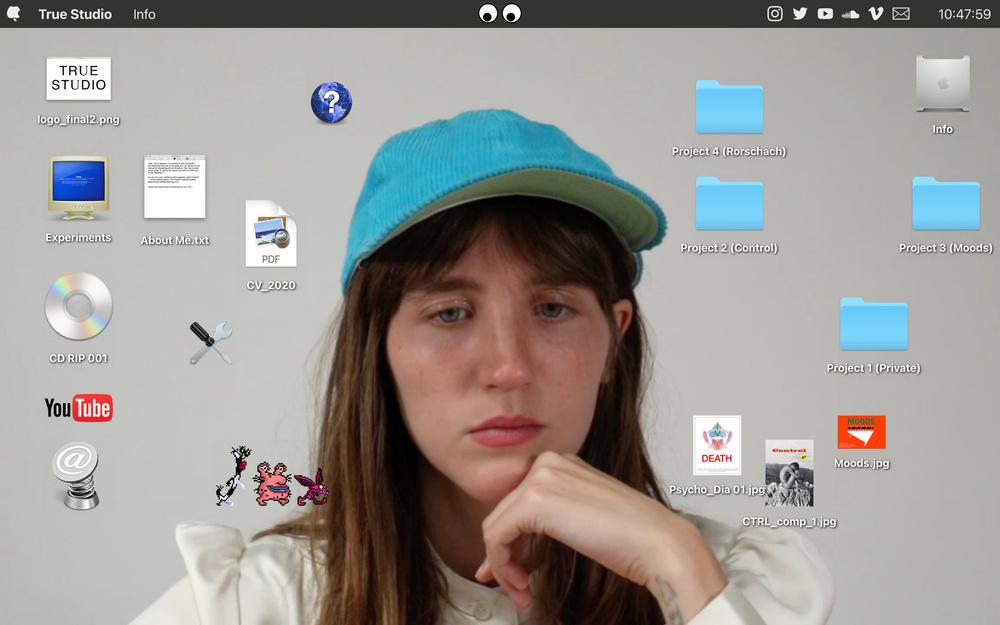This screenshot has height=625, width=1000.
Task: Click the eyes icon in the menu bar
Action: [499, 13]
